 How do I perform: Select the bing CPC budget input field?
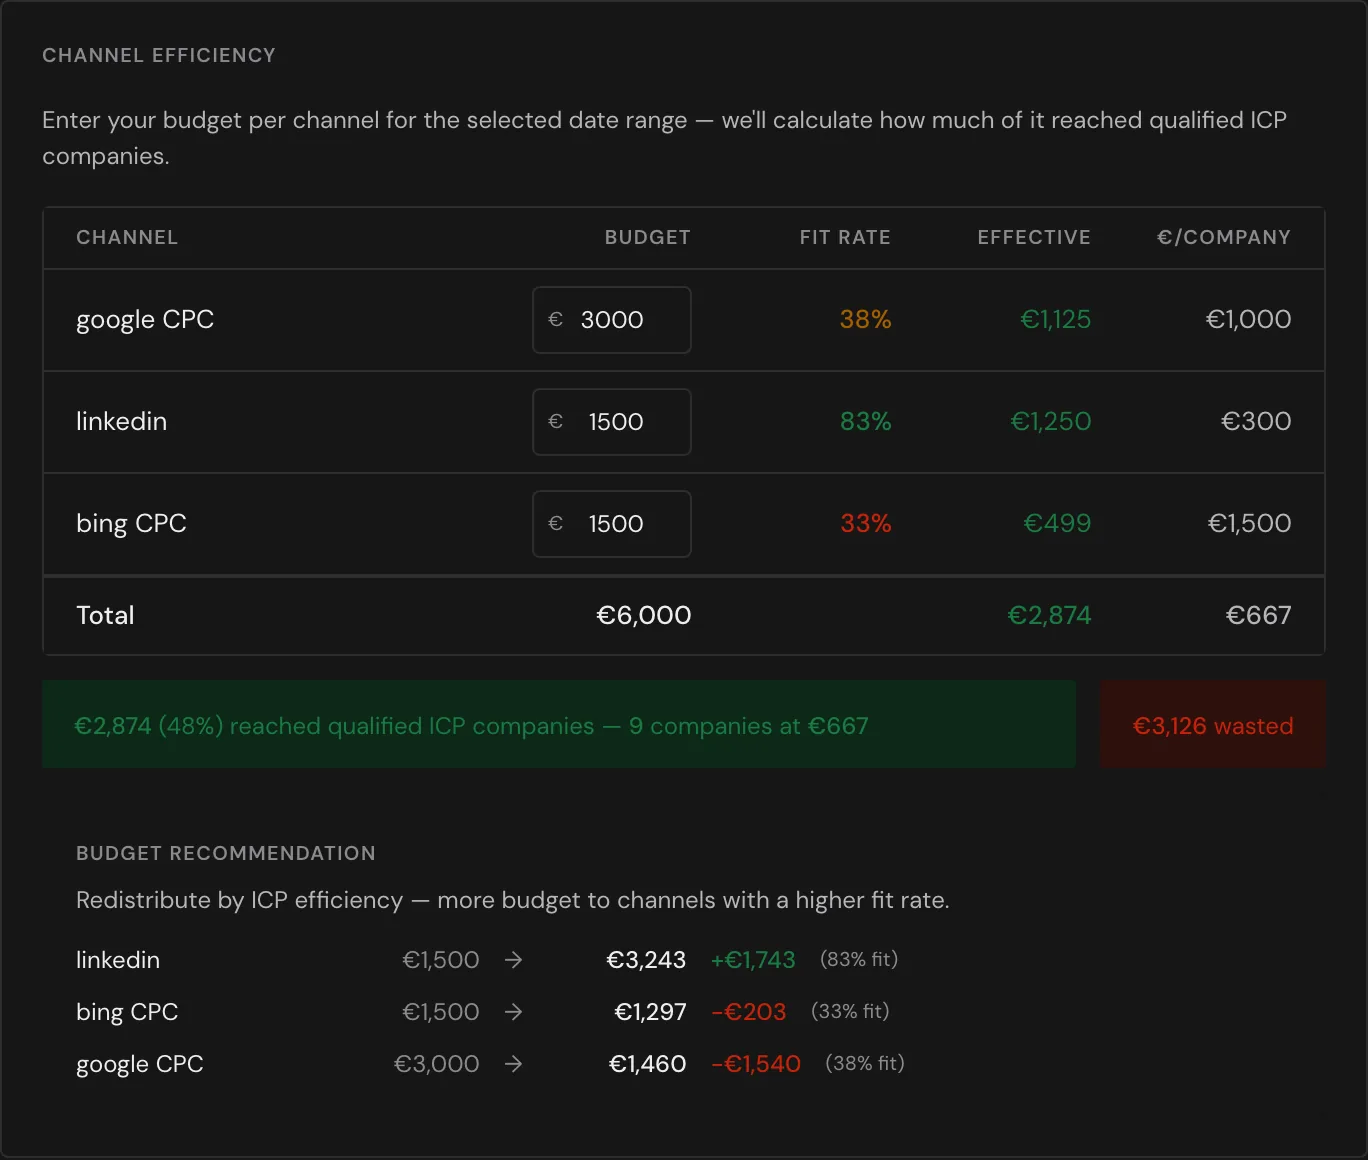coord(612,524)
